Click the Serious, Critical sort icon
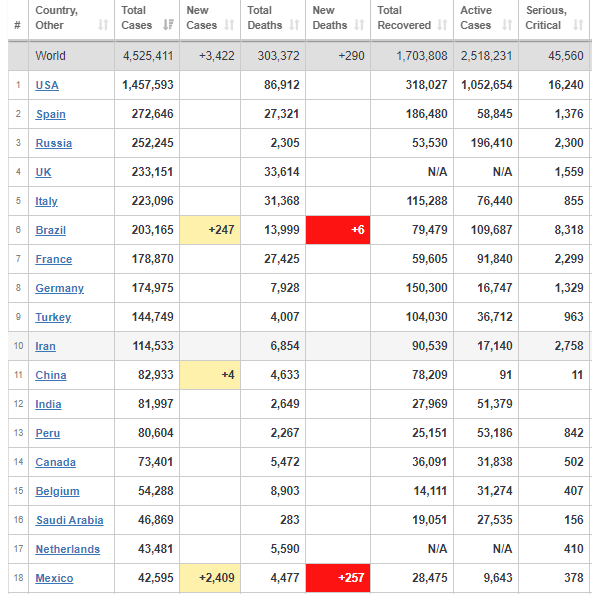592x594 pixels. [x=578, y=25]
